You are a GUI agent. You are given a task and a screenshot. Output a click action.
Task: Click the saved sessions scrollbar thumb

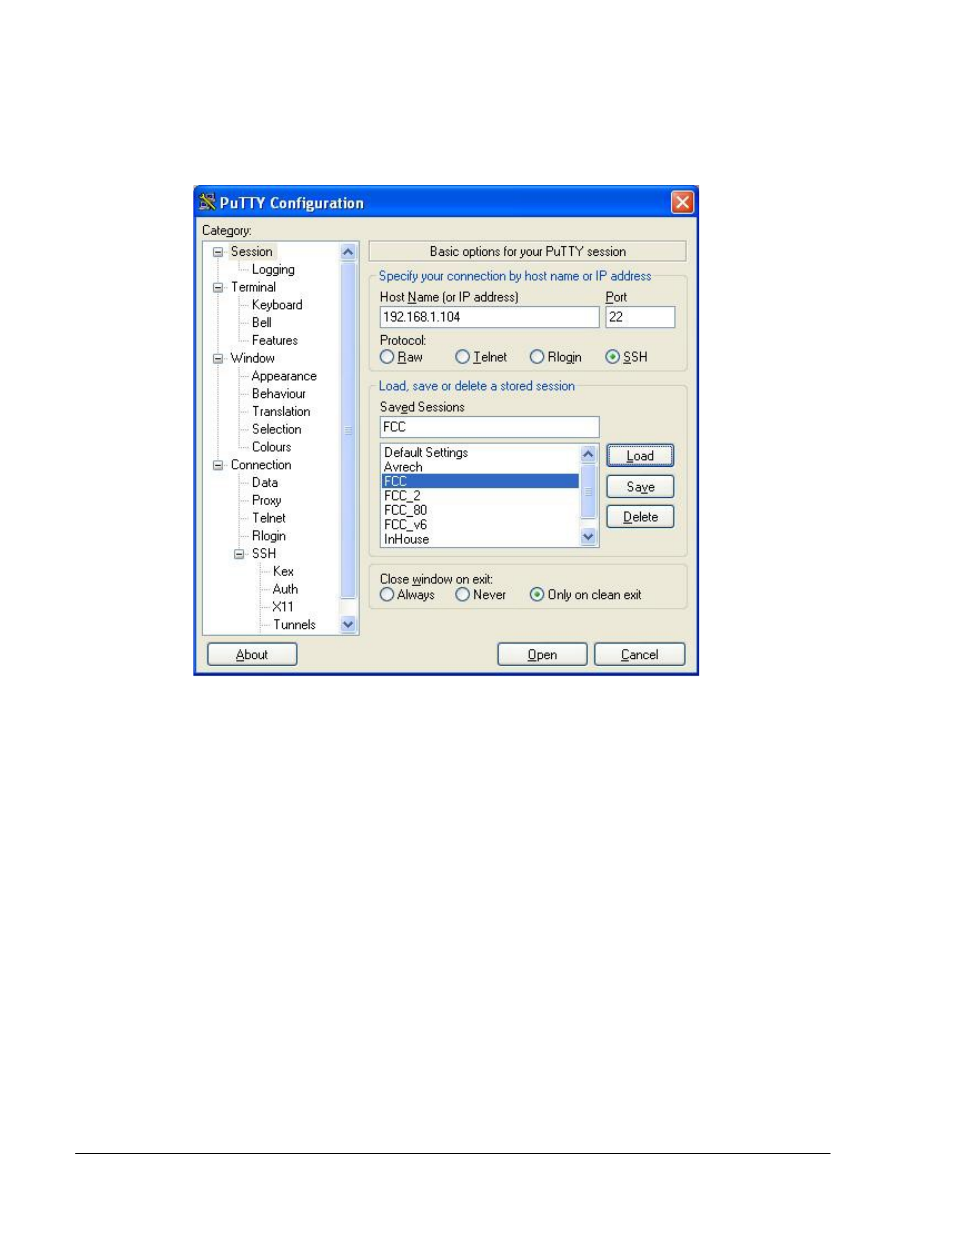(588, 491)
